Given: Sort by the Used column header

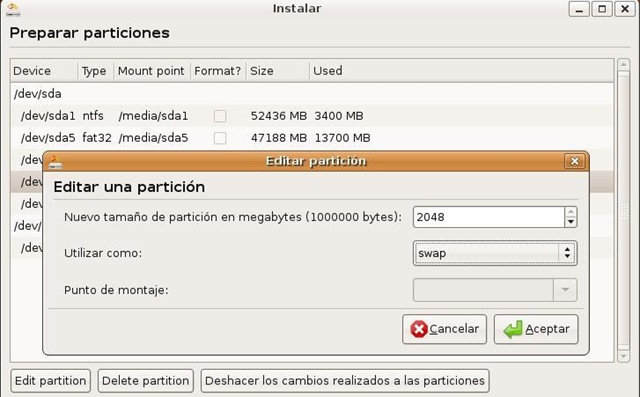Looking at the screenshot, I should 461,71.
